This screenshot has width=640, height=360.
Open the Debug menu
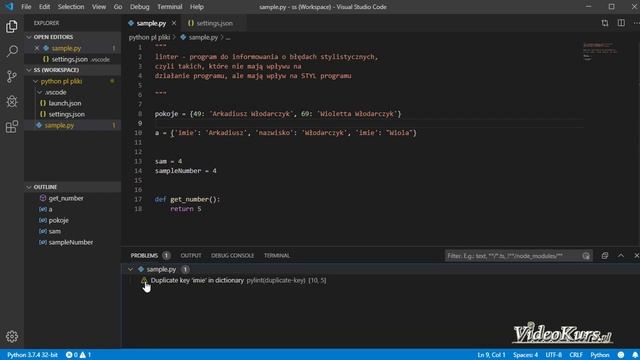pos(139,7)
